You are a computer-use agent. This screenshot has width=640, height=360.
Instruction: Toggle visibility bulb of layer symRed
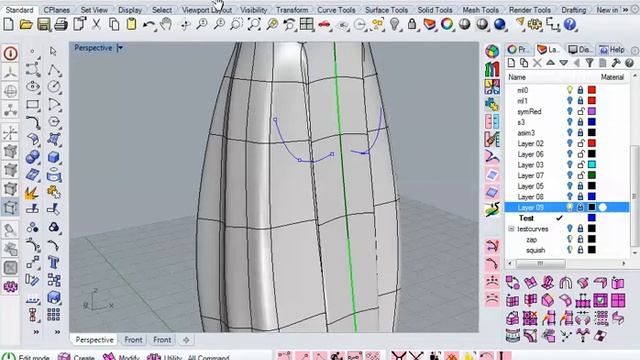[569, 111]
